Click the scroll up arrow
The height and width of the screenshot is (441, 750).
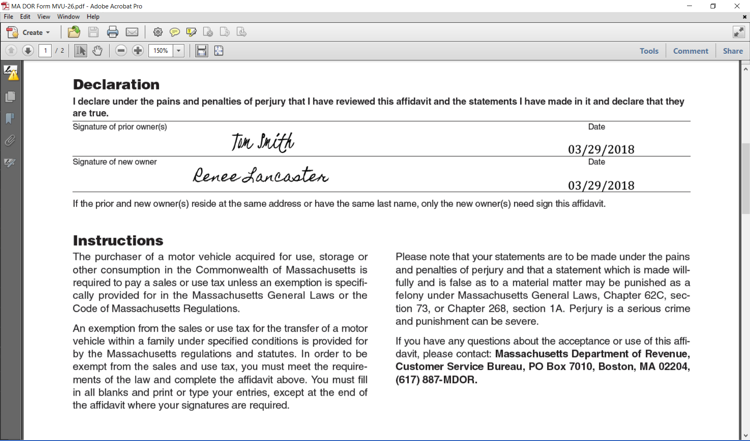(x=745, y=69)
